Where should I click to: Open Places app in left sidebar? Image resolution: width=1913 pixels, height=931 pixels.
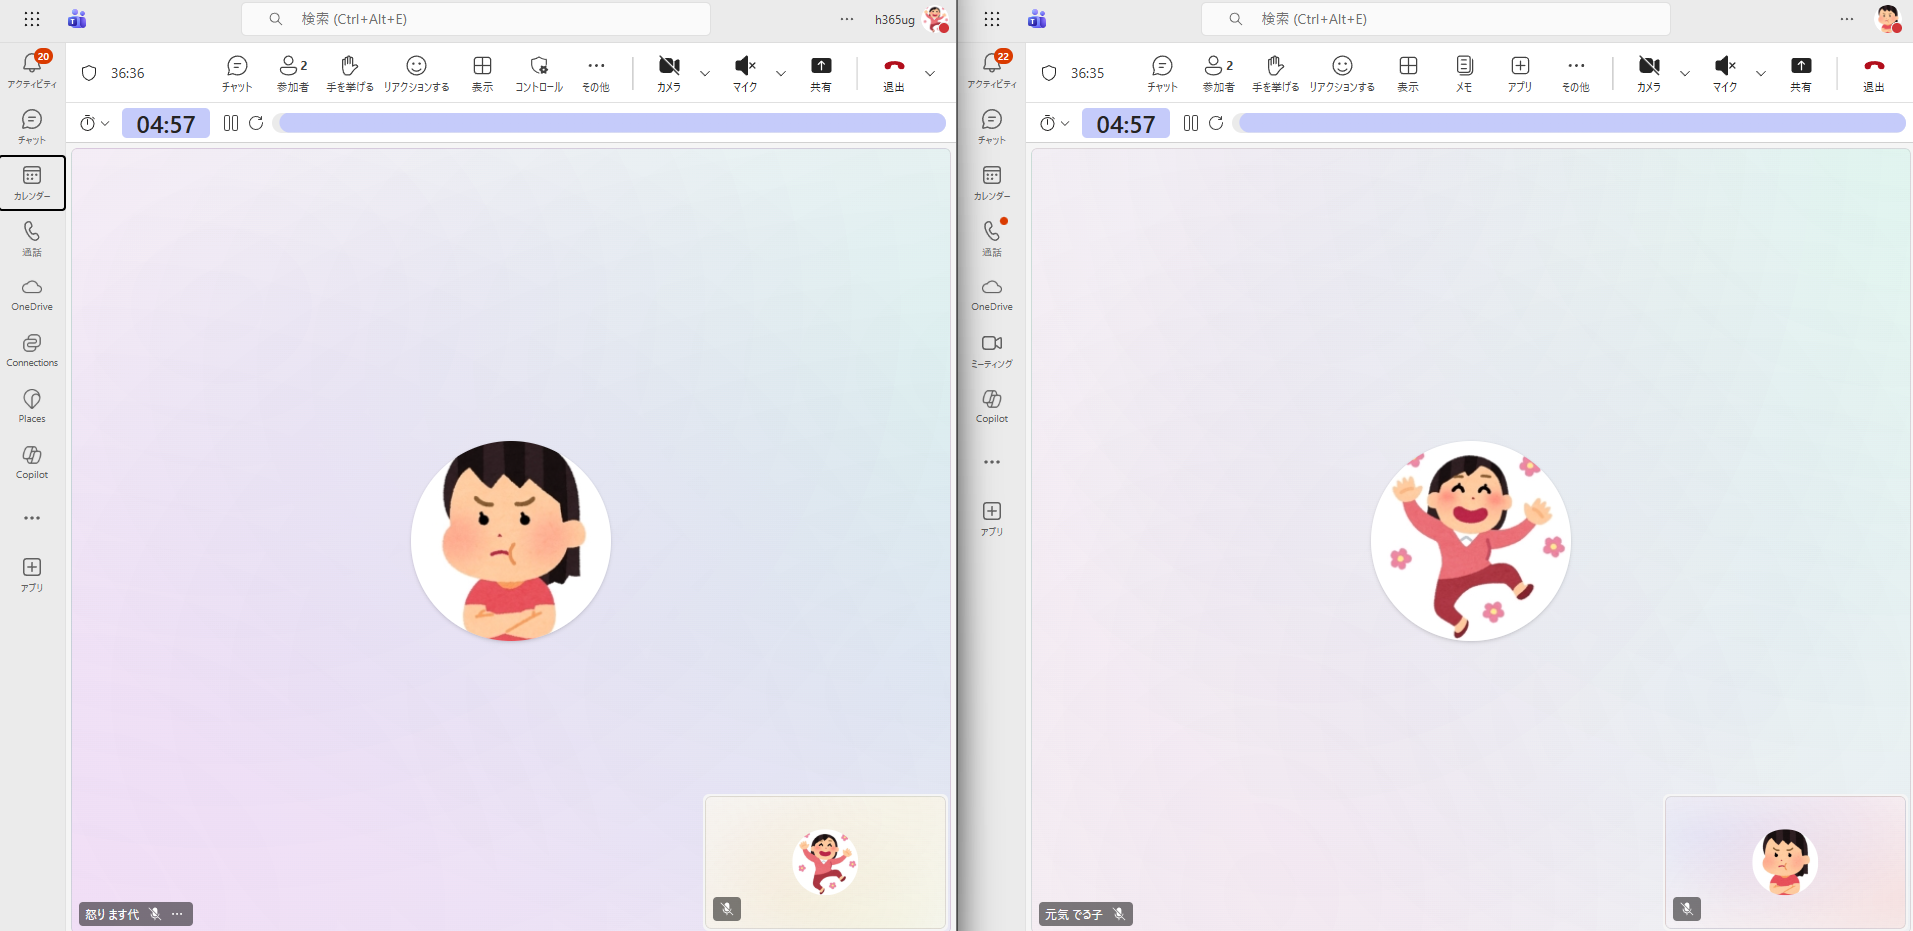coord(32,406)
